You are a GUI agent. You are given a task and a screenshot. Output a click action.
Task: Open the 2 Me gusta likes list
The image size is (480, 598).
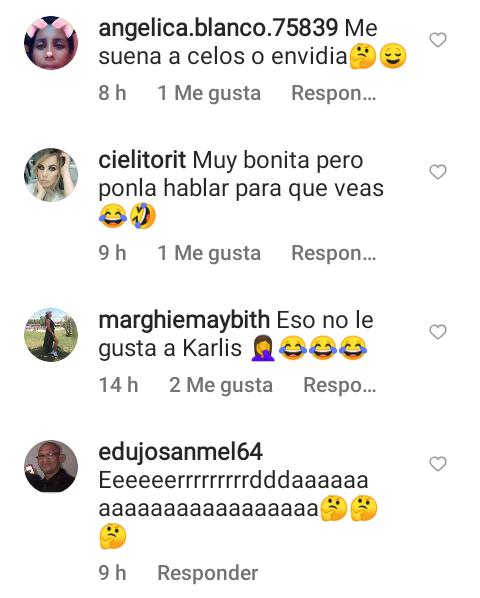tap(221, 385)
